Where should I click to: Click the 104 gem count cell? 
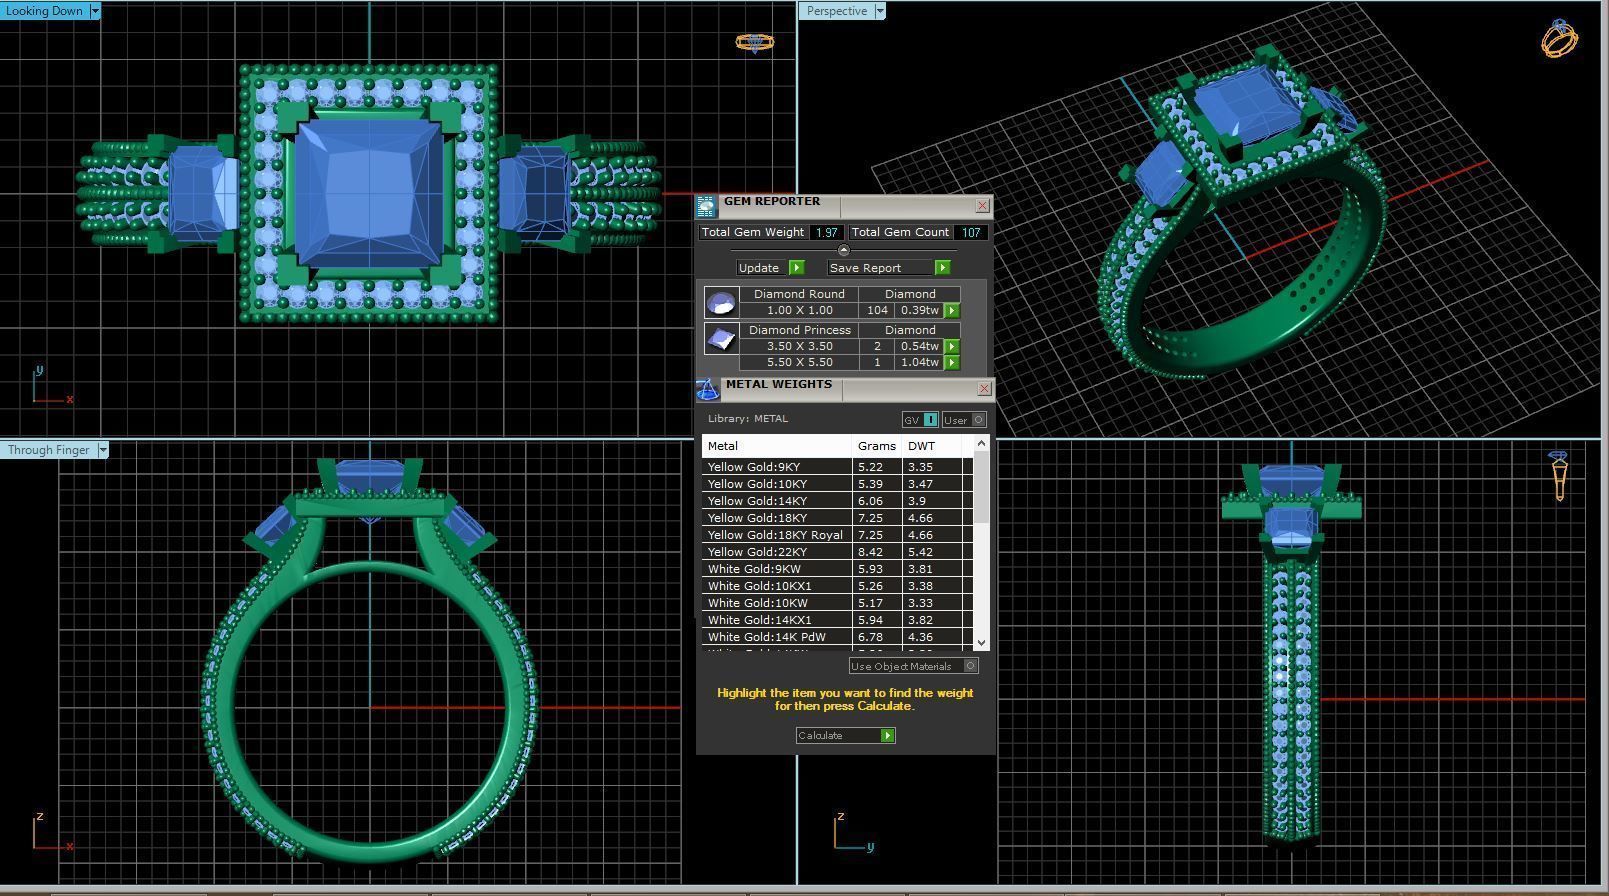(877, 311)
